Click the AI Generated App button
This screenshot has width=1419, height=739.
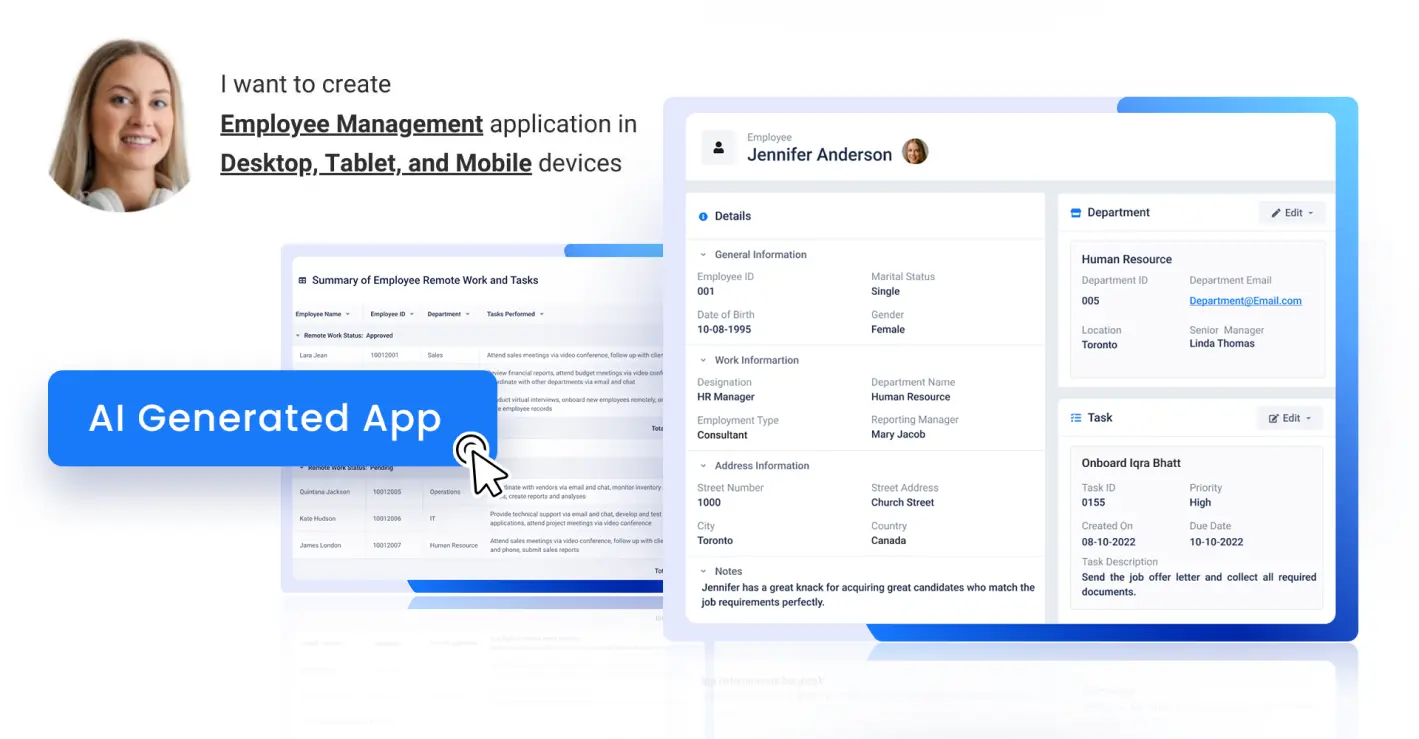tap(266, 418)
